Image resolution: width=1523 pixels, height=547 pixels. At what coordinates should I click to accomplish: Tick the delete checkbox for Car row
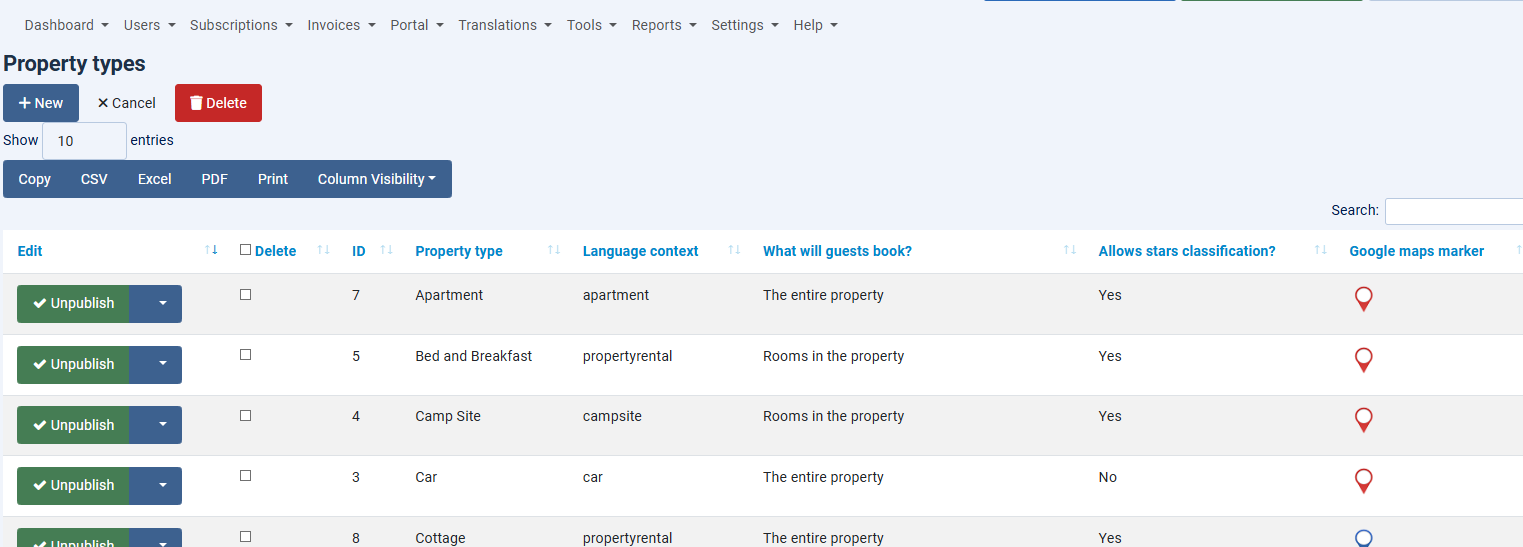pyautogui.click(x=246, y=476)
